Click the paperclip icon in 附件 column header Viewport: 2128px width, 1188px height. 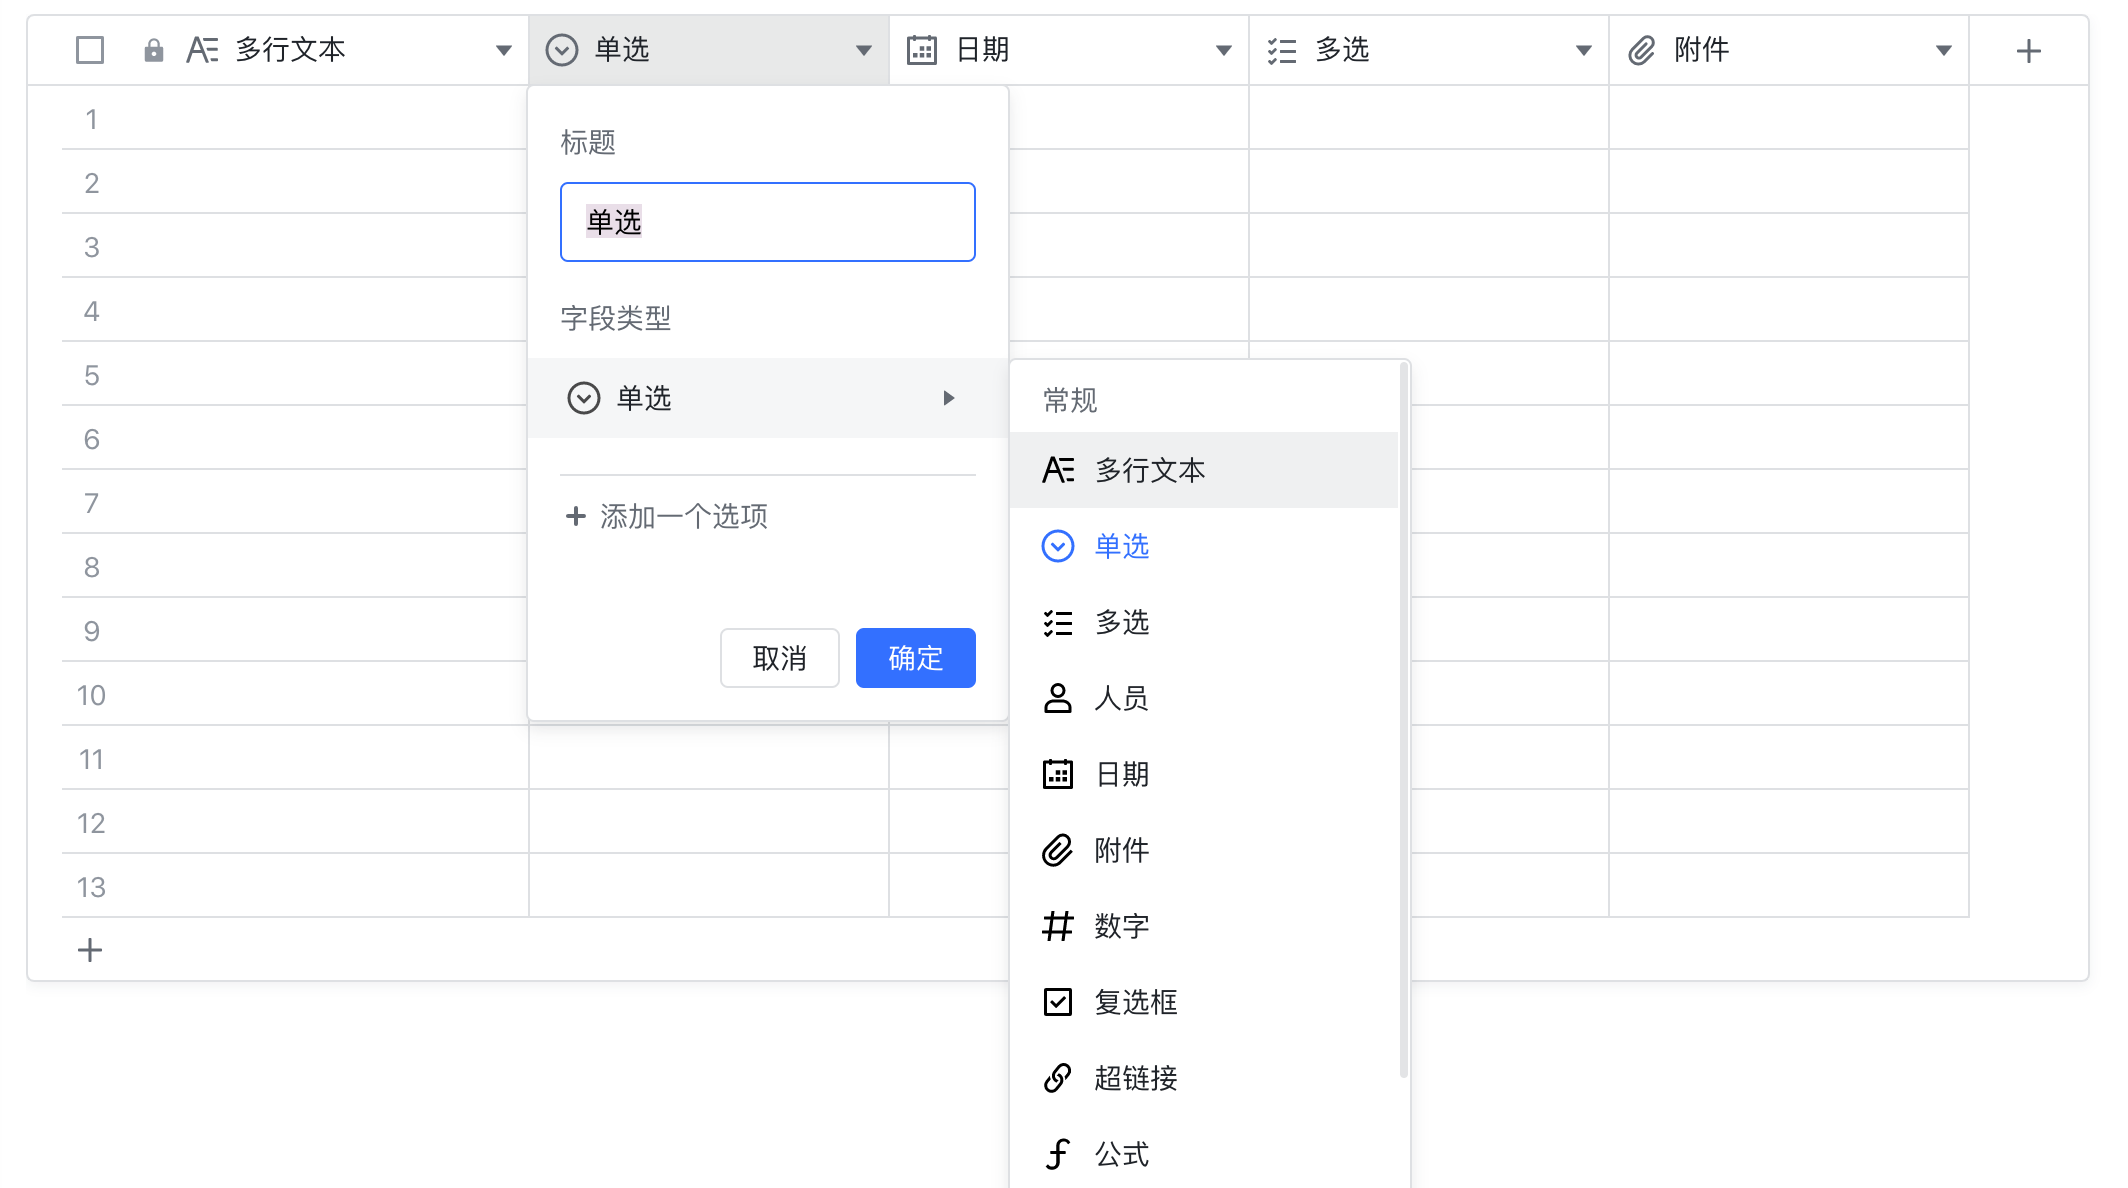(1641, 50)
